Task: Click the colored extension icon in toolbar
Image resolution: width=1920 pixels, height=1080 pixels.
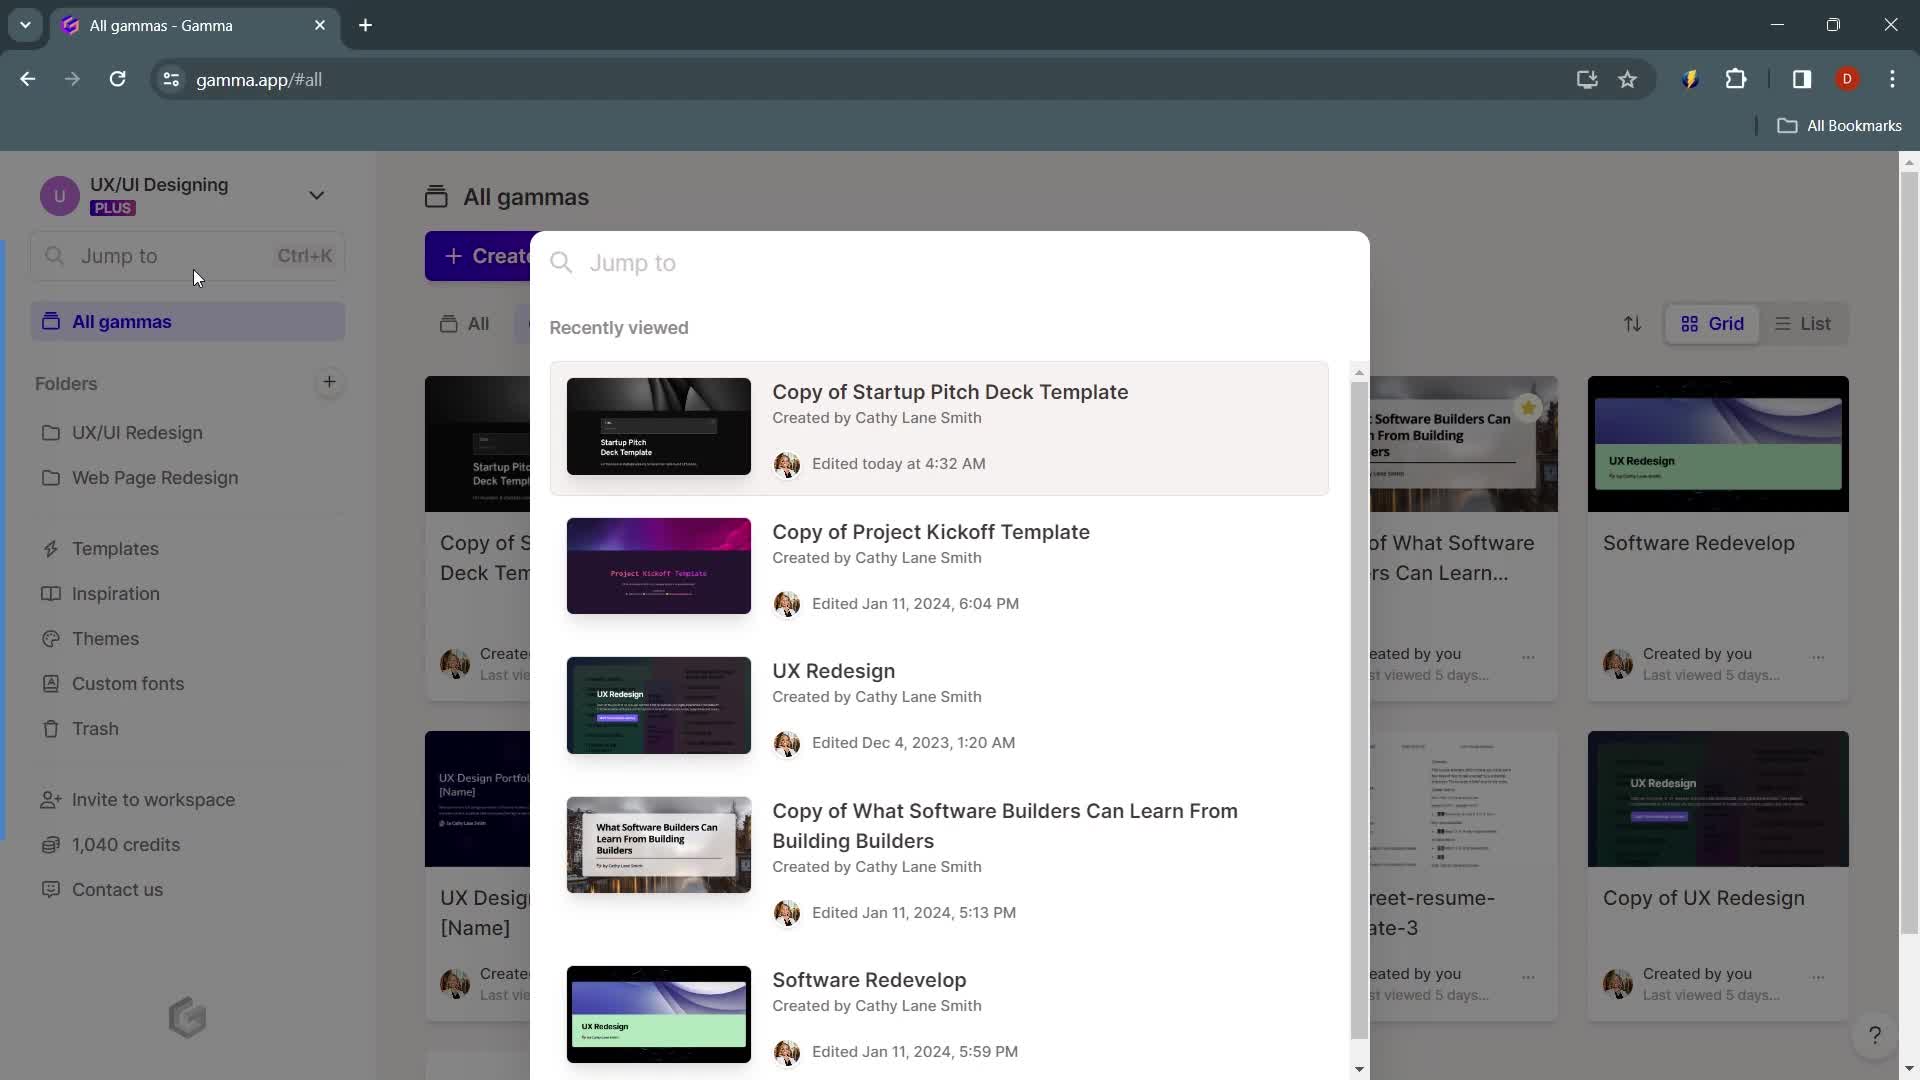Action: click(1690, 79)
